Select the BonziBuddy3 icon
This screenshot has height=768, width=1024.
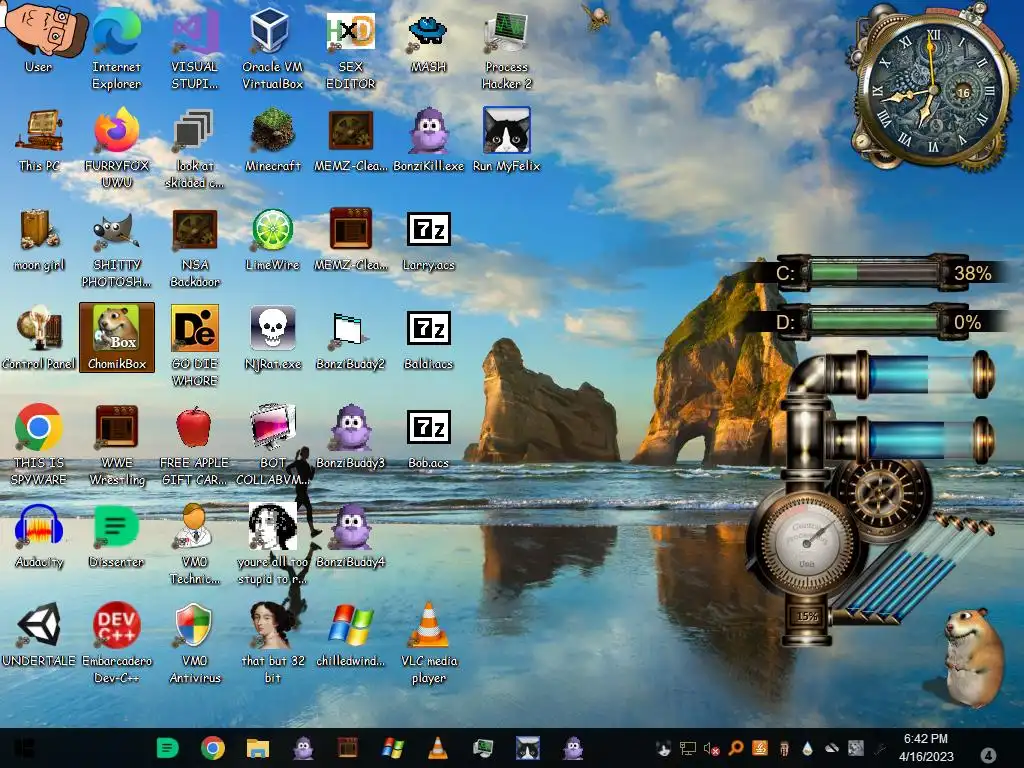click(351, 437)
